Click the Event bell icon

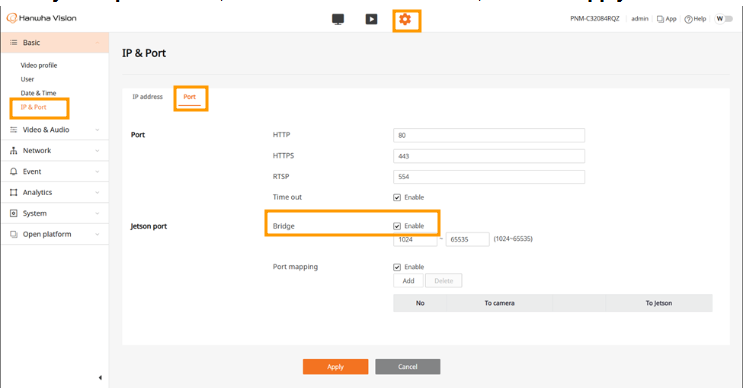coord(14,171)
